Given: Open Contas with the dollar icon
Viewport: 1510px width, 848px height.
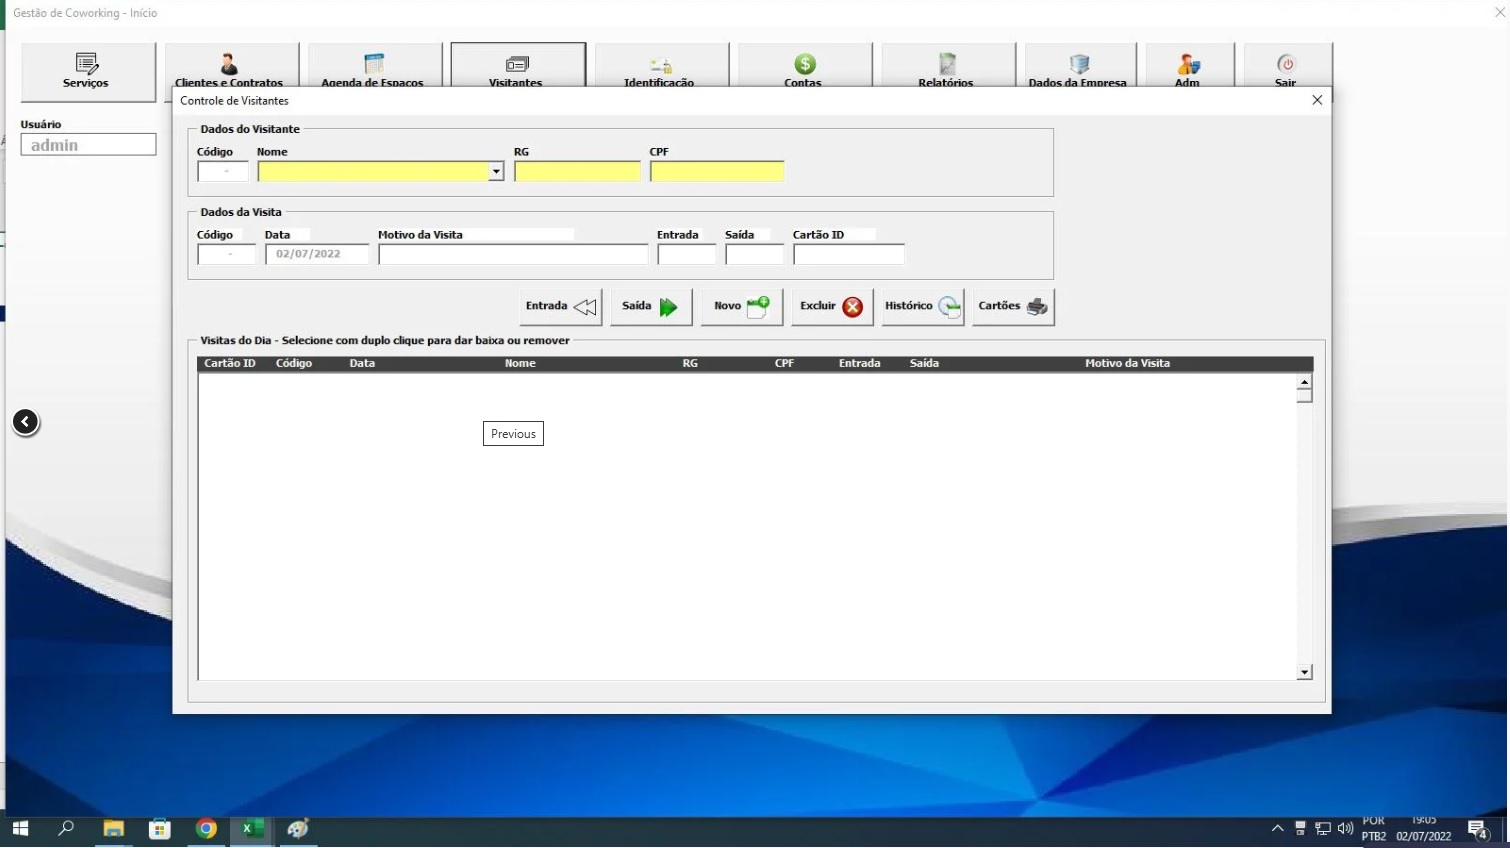Looking at the screenshot, I should [804, 66].
